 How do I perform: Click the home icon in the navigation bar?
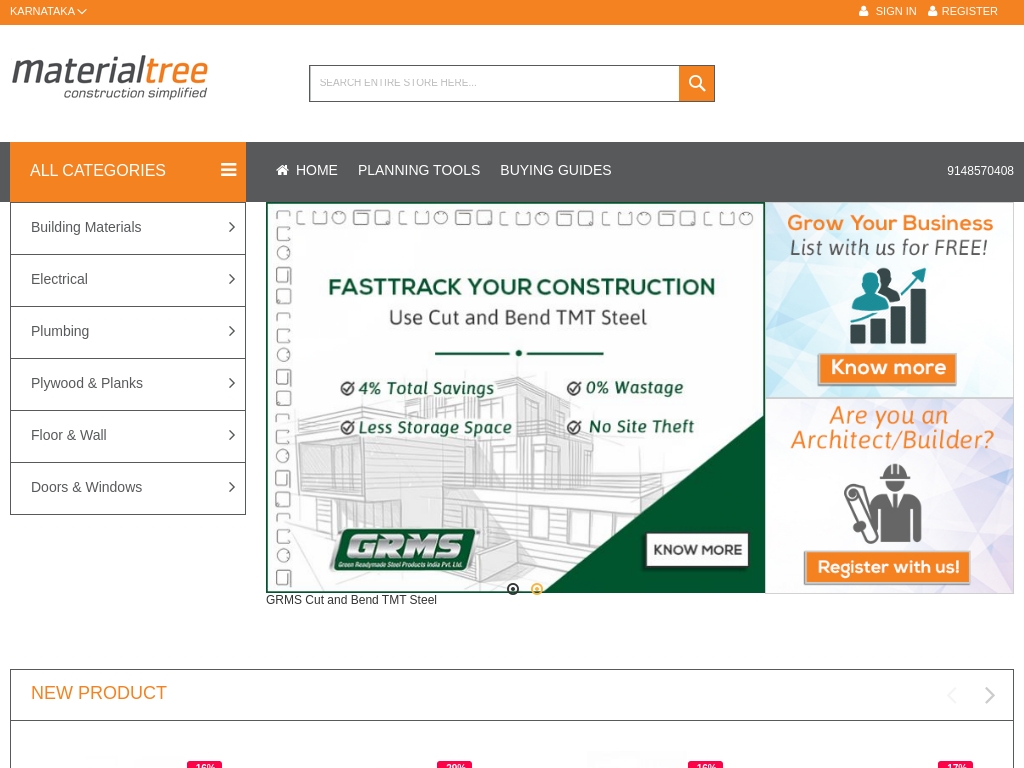[283, 170]
